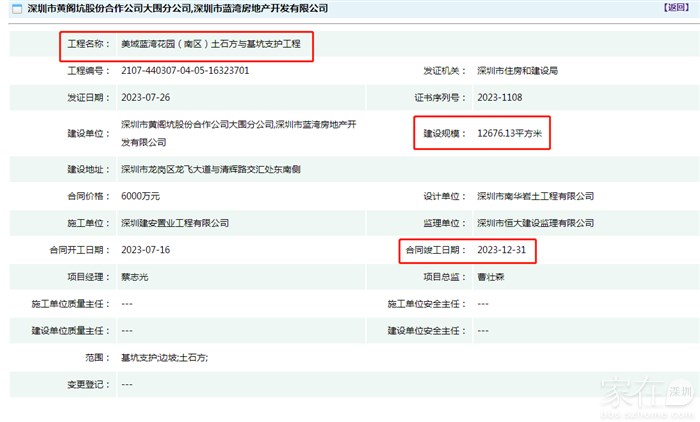700x422 pixels.
Task: Click the contractor 深圳建安置业工程有限公司
Action: pyautogui.click(x=176, y=222)
